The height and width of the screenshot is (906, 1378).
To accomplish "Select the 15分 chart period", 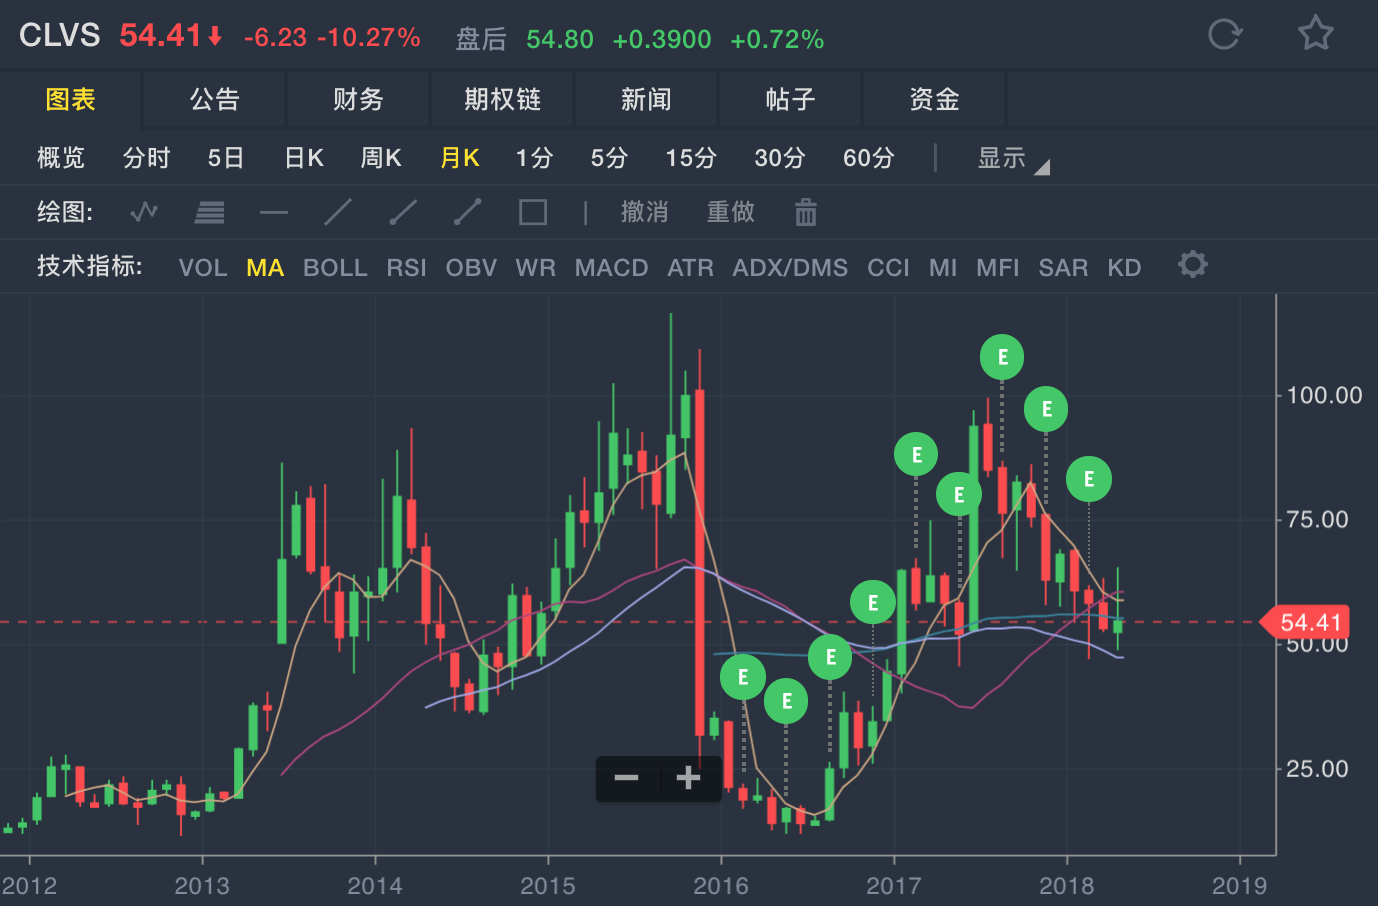I will click(691, 158).
